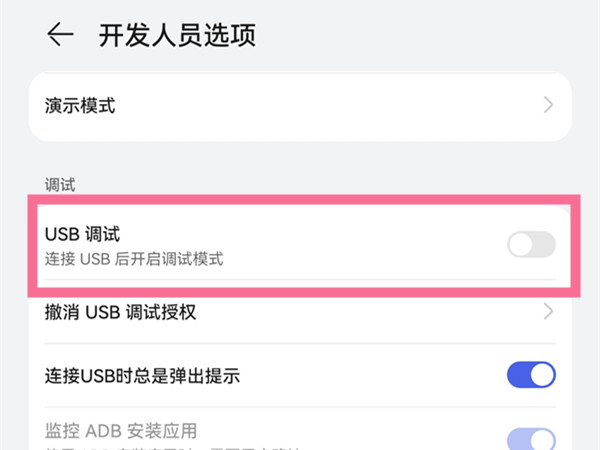Click the 连接 USB 后开启调试模式 description

[134, 259]
